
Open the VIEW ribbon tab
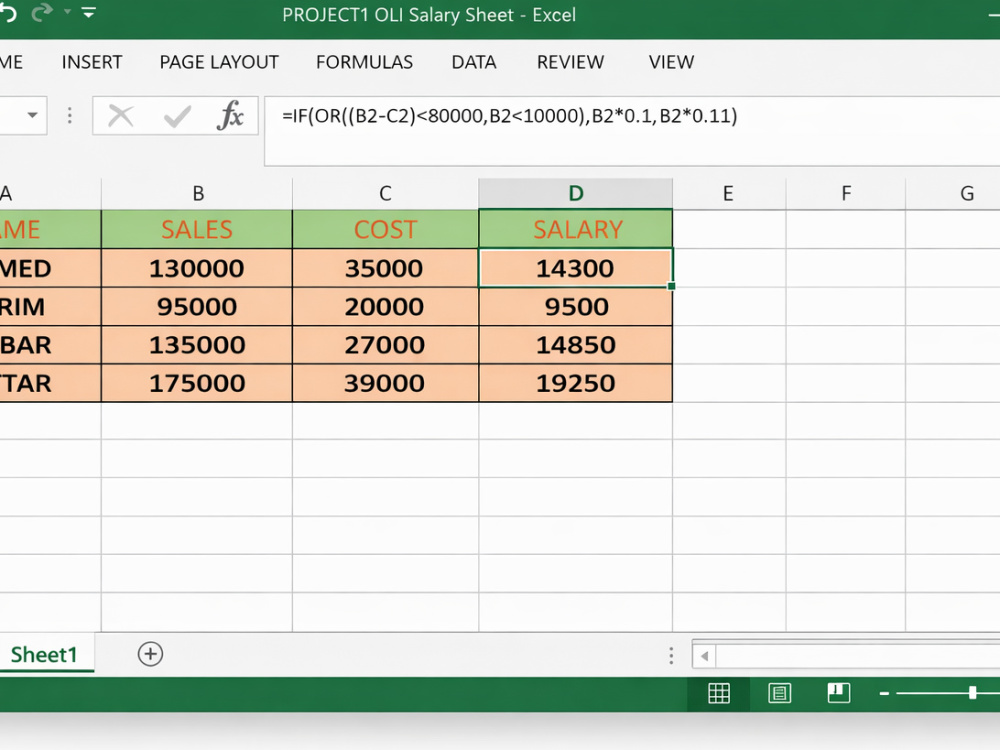[671, 62]
